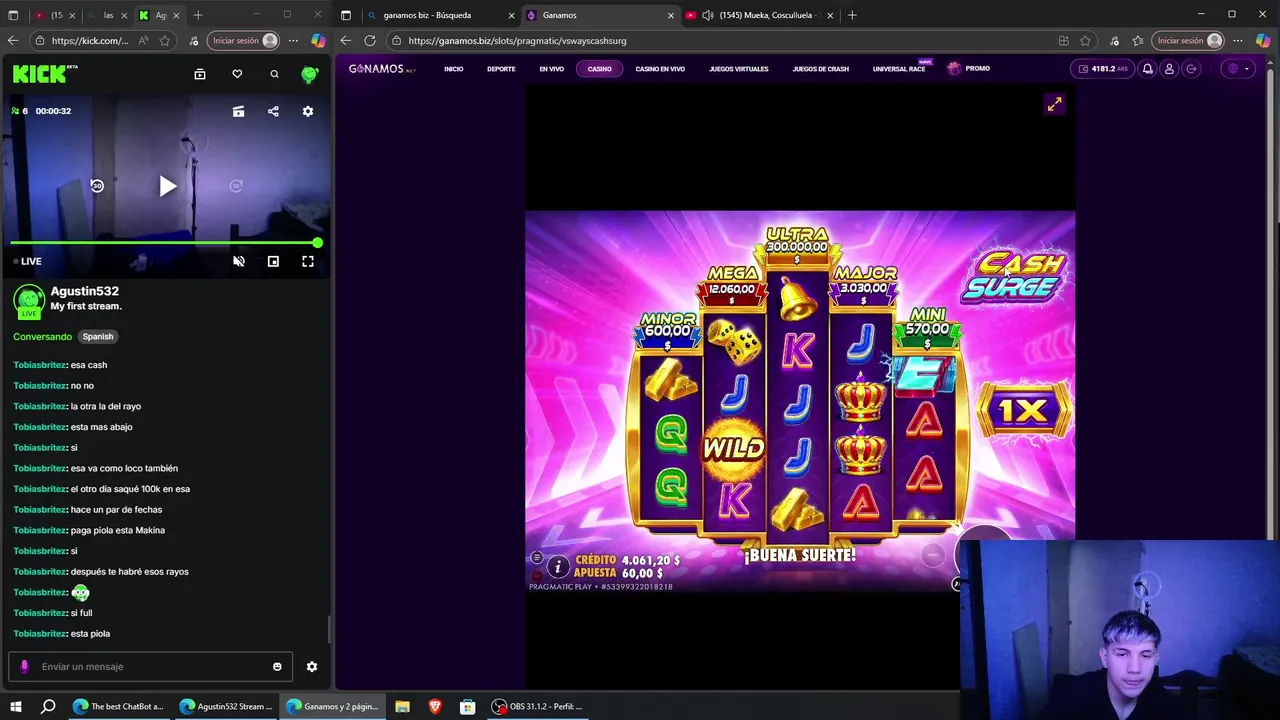Decrease bet with the minus button
Screen dimensions: 1280x720
click(x=933, y=554)
